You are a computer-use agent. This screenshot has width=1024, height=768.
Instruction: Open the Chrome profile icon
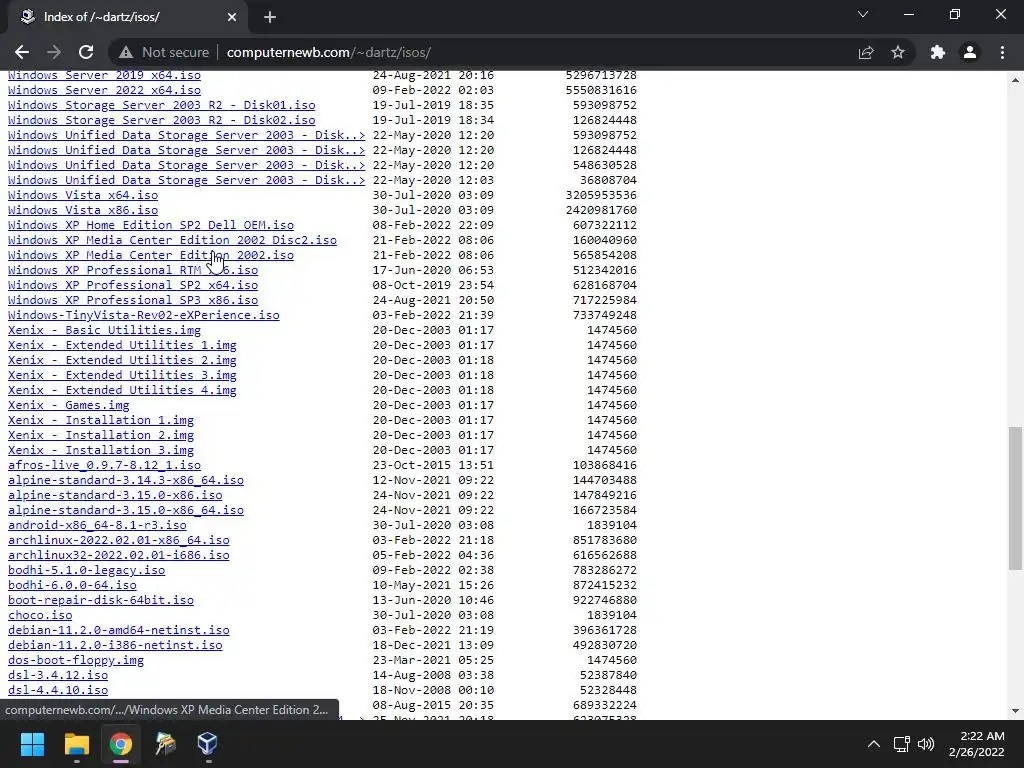(970, 52)
